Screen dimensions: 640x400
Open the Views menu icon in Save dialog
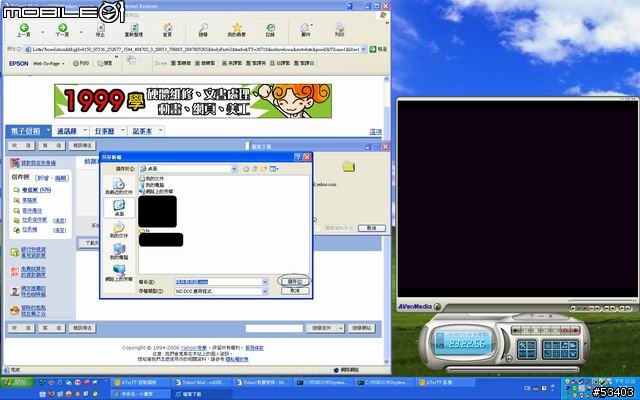(x=274, y=169)
